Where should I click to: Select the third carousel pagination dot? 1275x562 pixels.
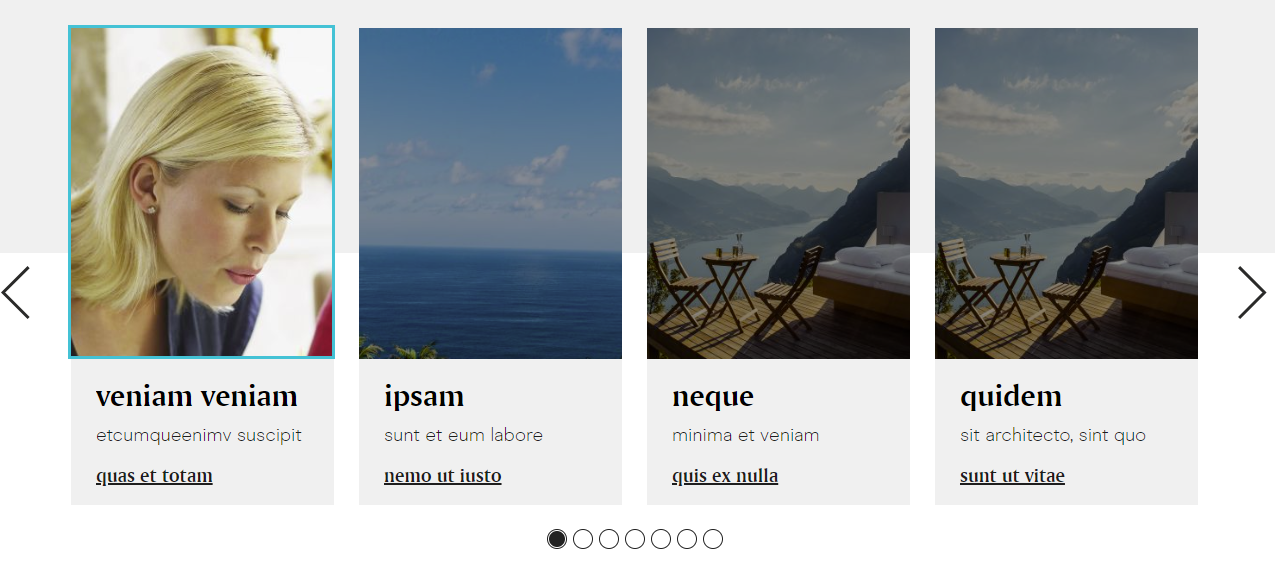click(609, 539)
